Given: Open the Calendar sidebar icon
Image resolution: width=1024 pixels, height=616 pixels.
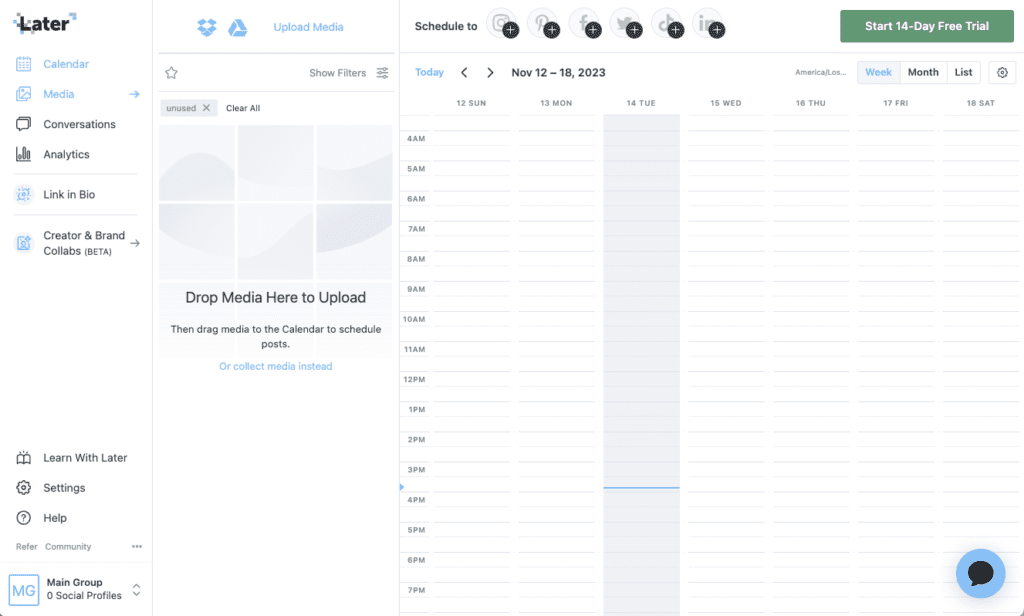Looking at the screenshot, I should tap(24, 64).
